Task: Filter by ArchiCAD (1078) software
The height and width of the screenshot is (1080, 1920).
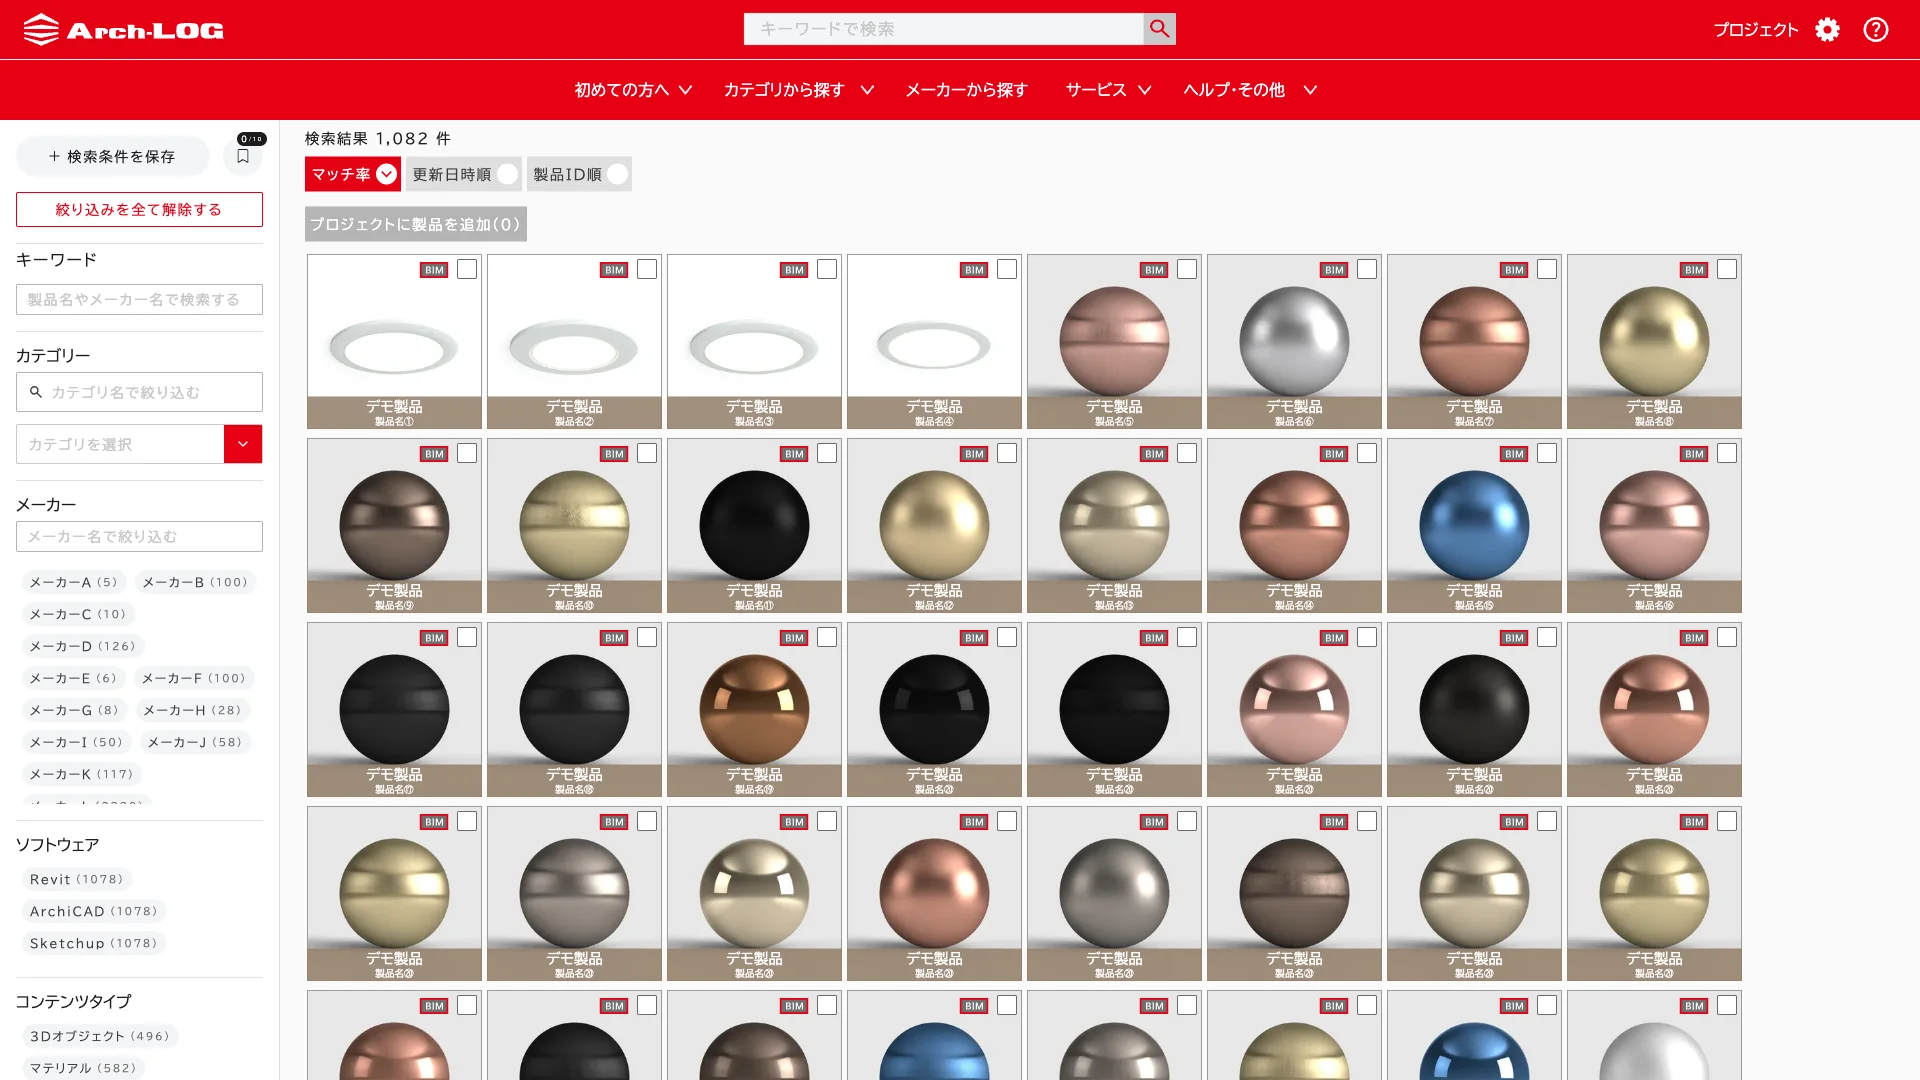Action: click(x=94, y=911)
